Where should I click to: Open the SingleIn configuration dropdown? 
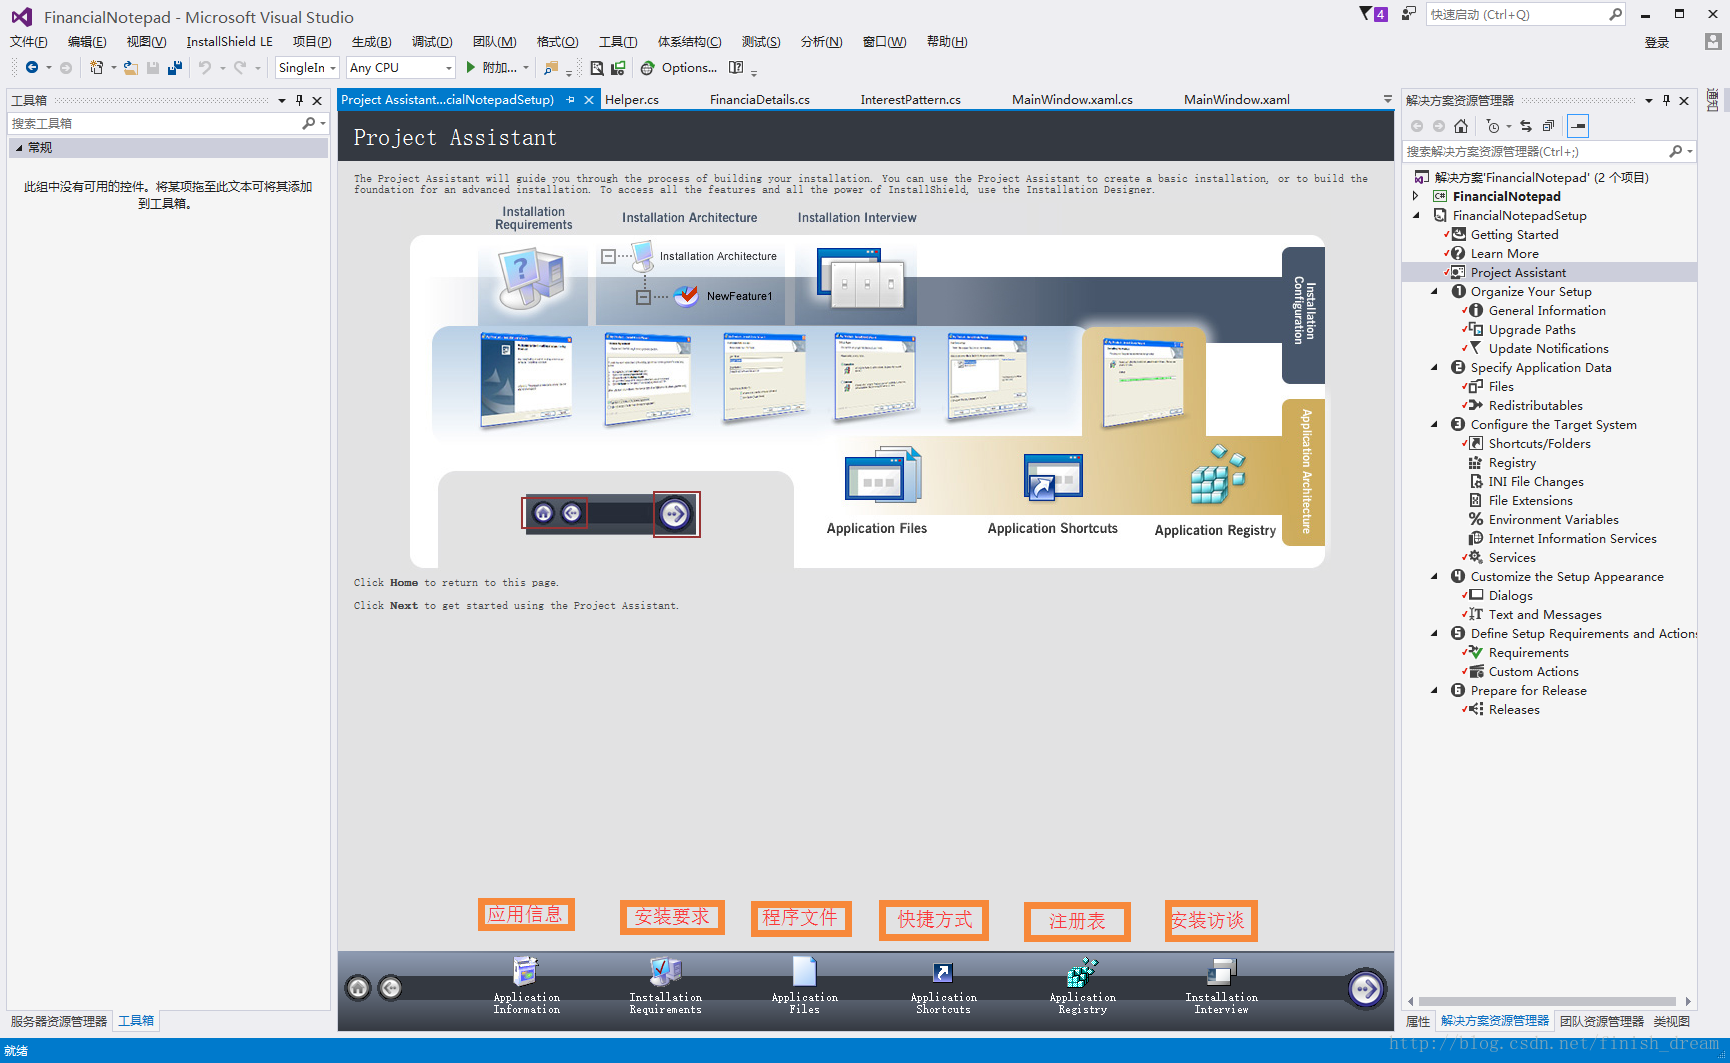tap(307, 68)
